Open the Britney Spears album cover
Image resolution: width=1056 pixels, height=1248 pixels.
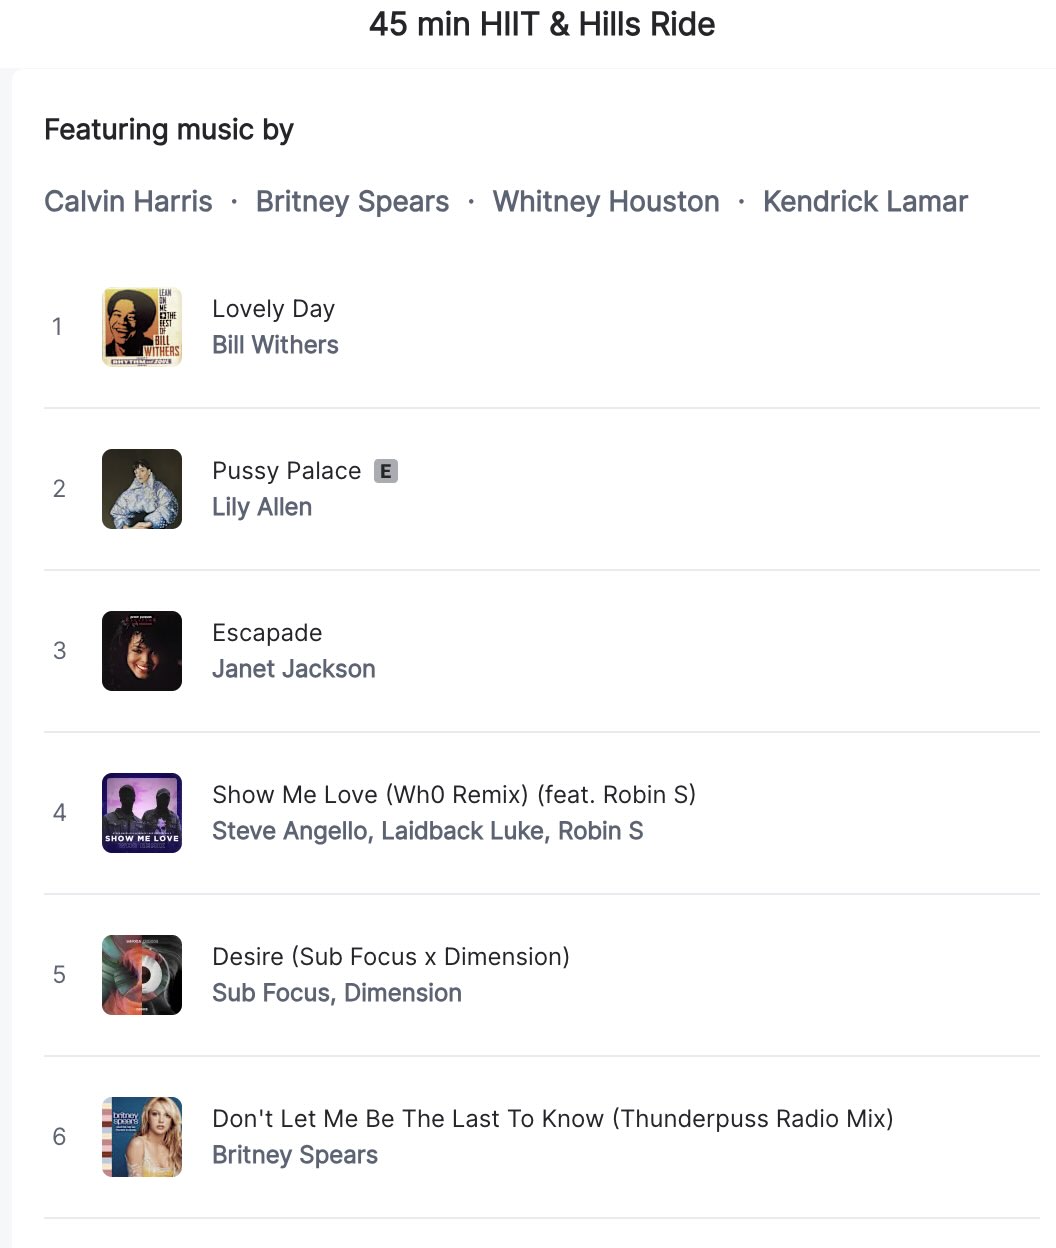click(141, 1136)
